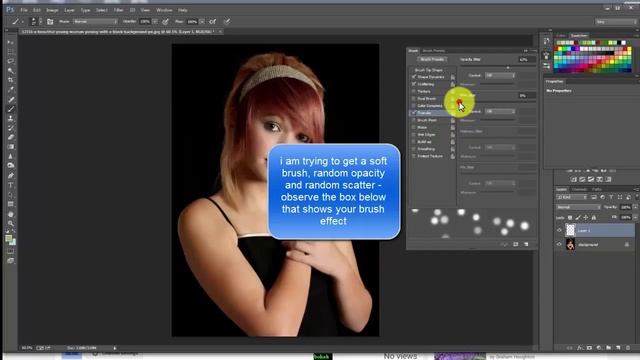Select the Dodge tool
Viewport: 640px width, 360px height.
(11, 165)
